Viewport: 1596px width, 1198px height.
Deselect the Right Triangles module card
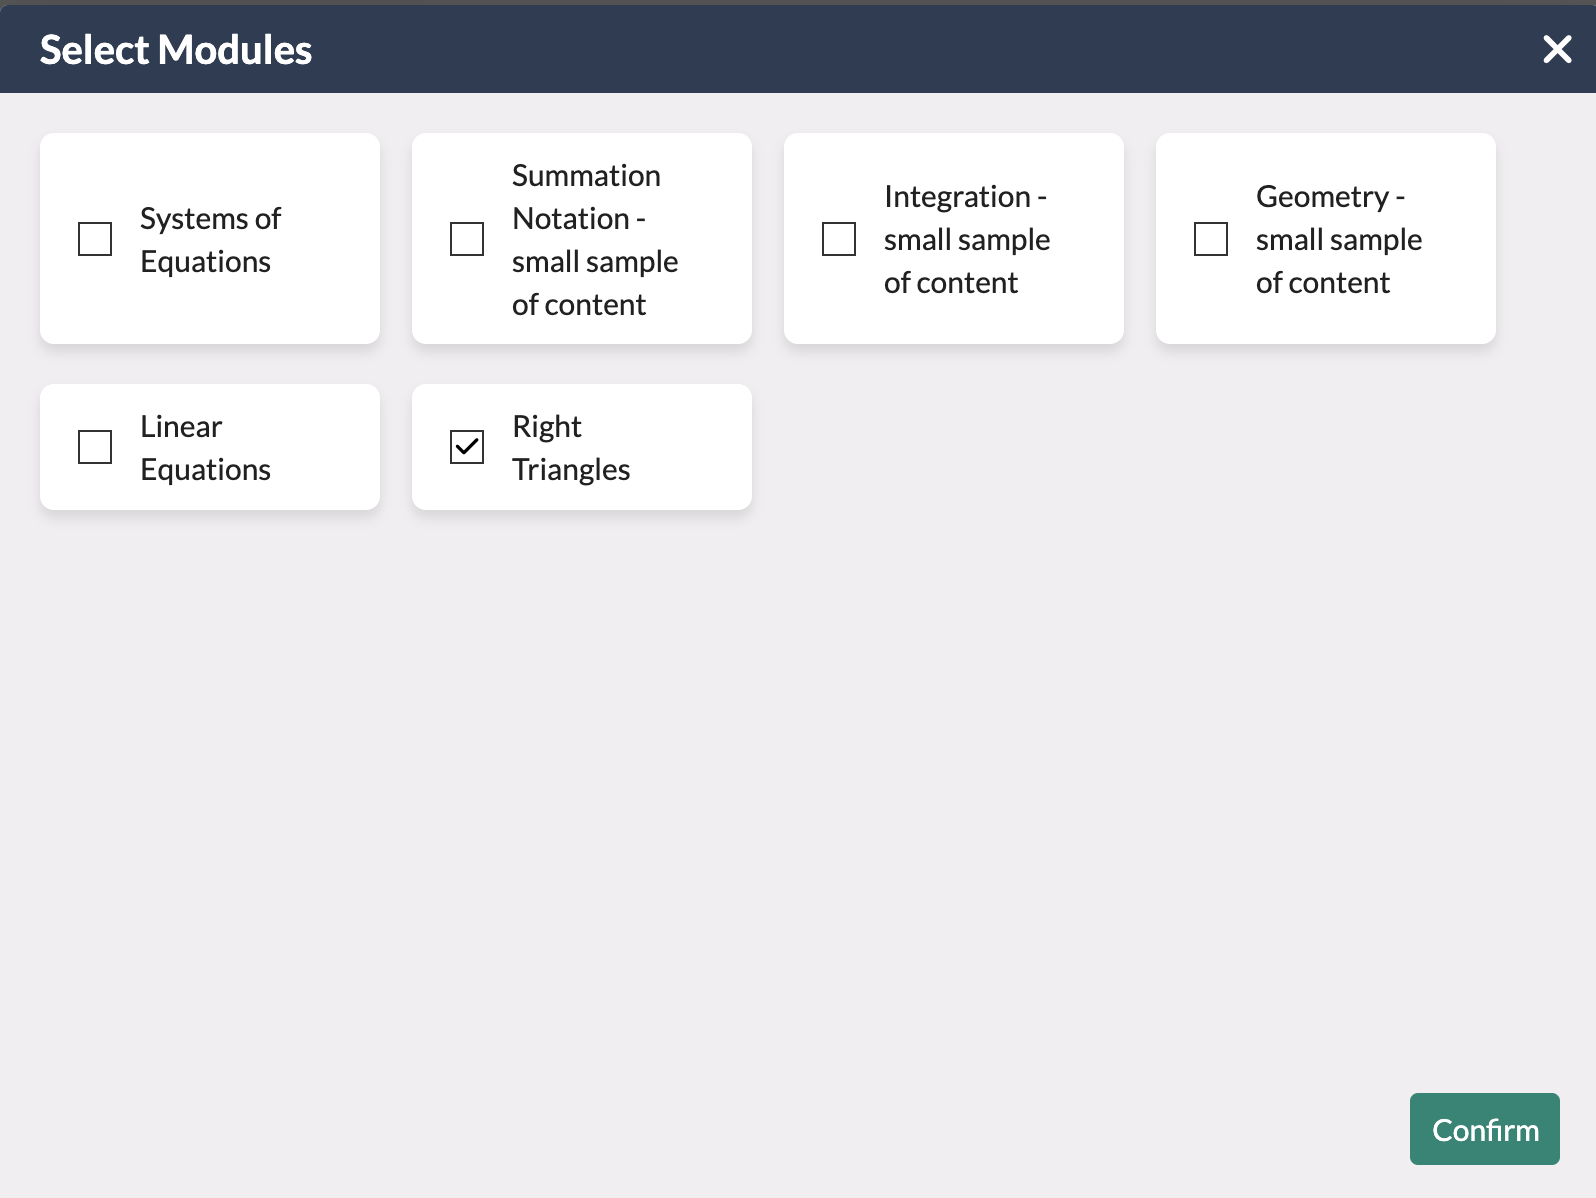[x=581, y=447]
